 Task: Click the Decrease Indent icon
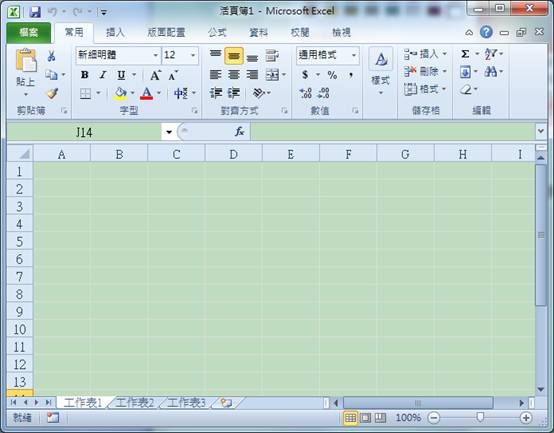[216, 93]
